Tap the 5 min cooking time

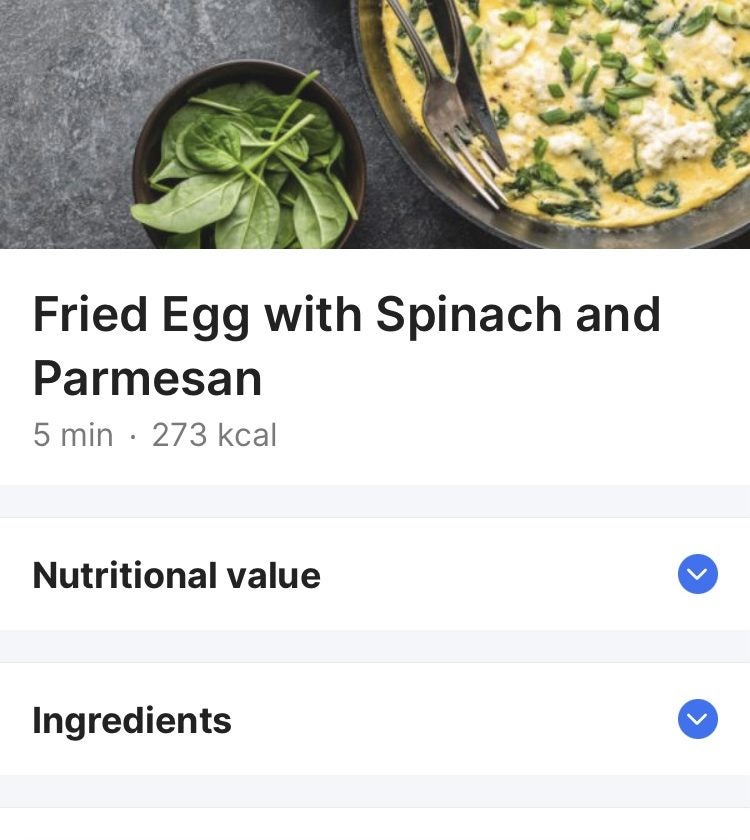coord(73,435)
